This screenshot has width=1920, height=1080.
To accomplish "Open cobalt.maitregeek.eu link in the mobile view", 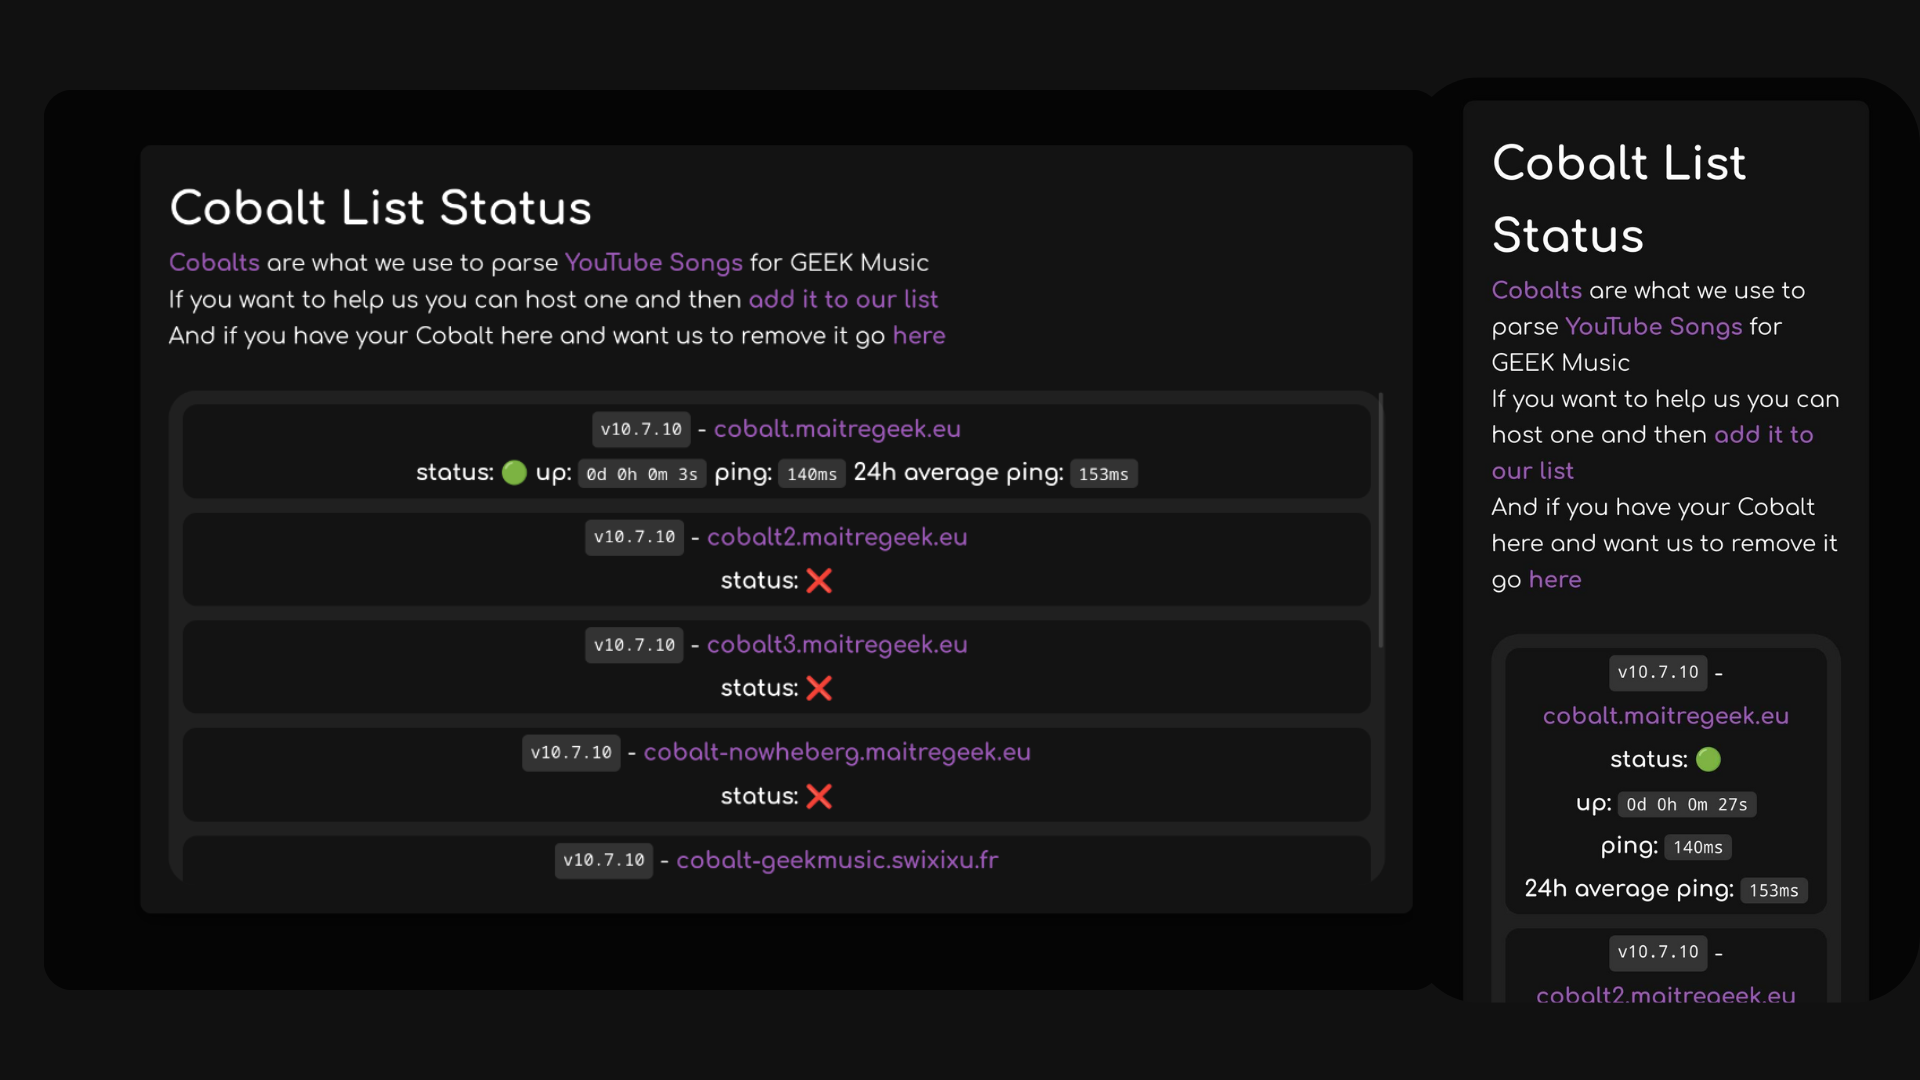I will [1666, 716].
